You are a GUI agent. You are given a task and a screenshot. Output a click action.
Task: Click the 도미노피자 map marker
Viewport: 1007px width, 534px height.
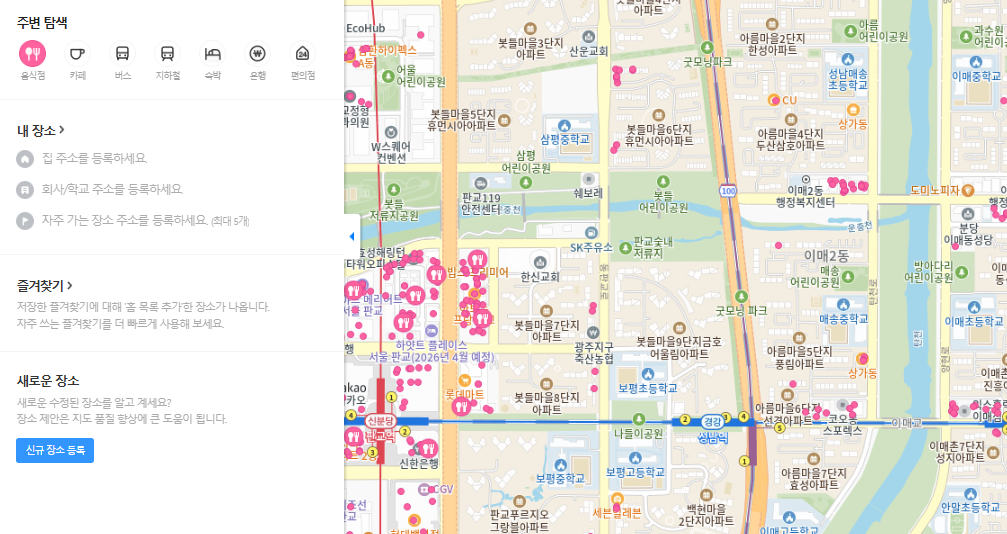click(968, 190)
